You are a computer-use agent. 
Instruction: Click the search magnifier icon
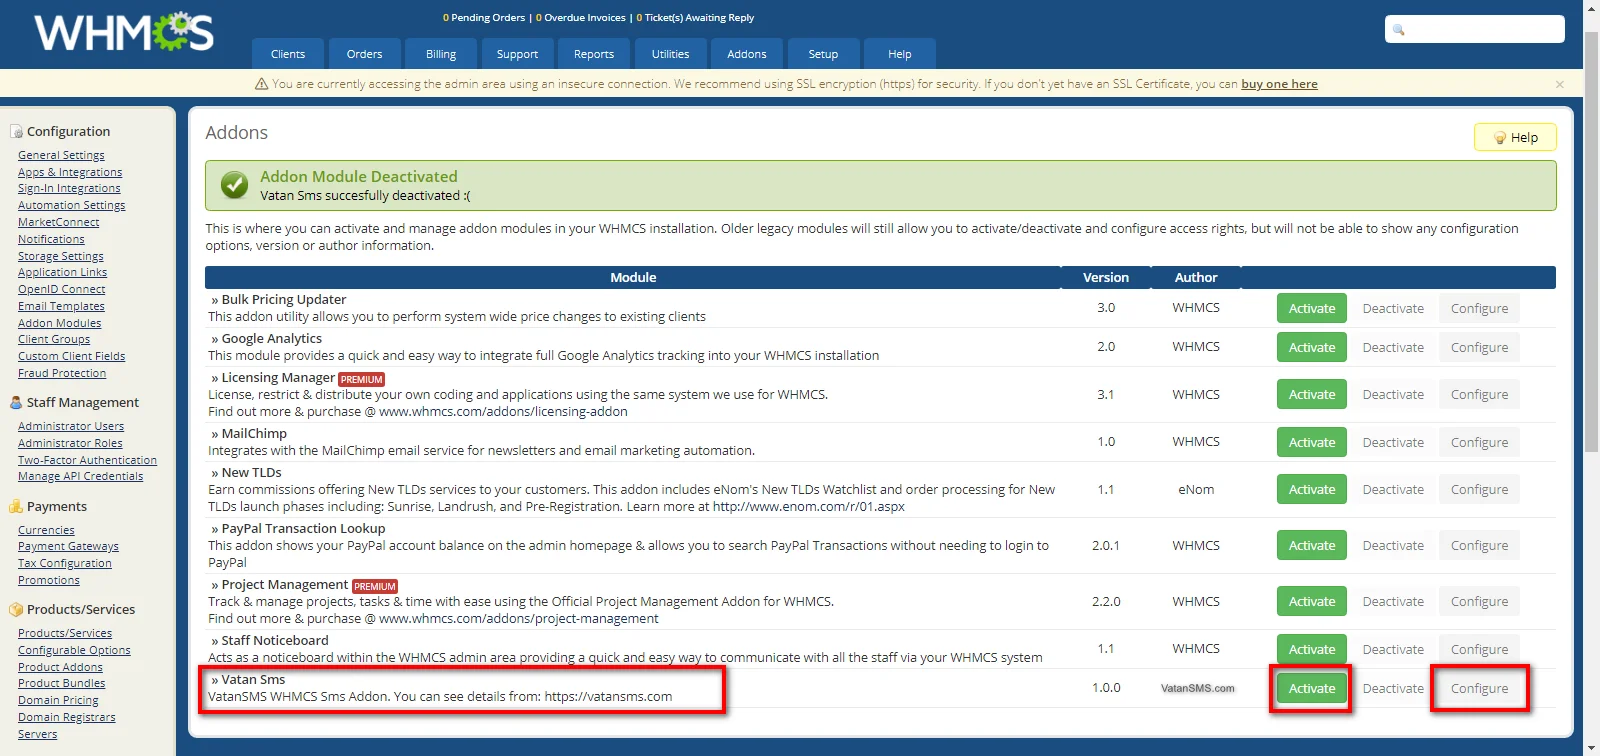point(1399,30)
